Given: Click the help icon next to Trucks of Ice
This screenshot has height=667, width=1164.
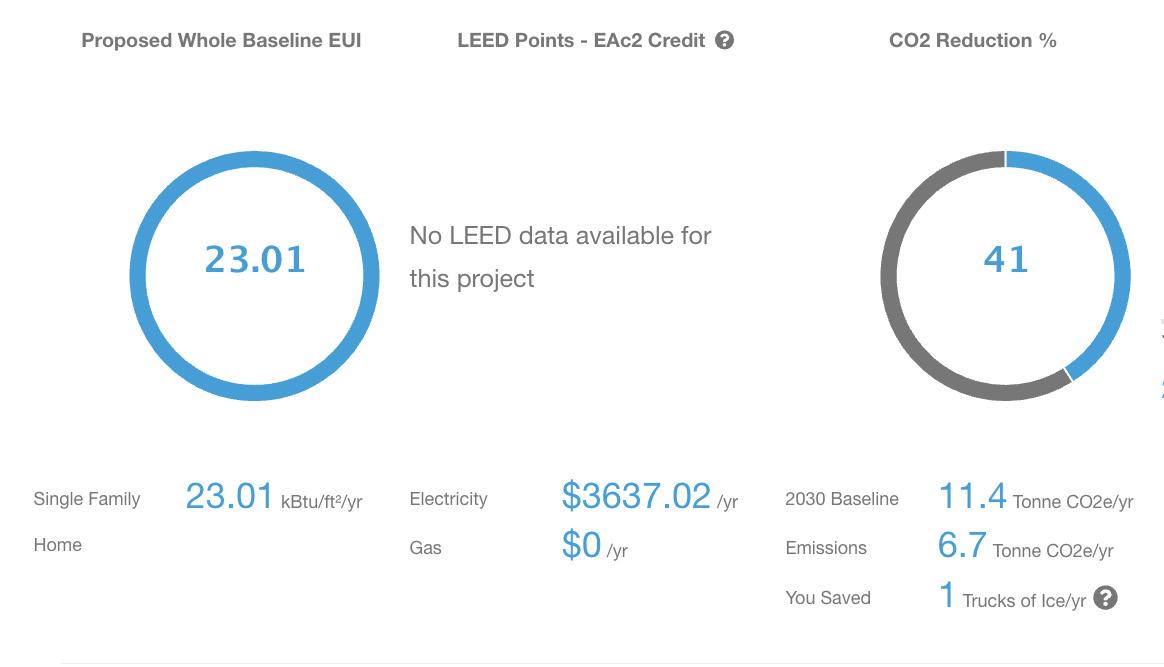Looking at the screenshot, I should (1105, 598).
